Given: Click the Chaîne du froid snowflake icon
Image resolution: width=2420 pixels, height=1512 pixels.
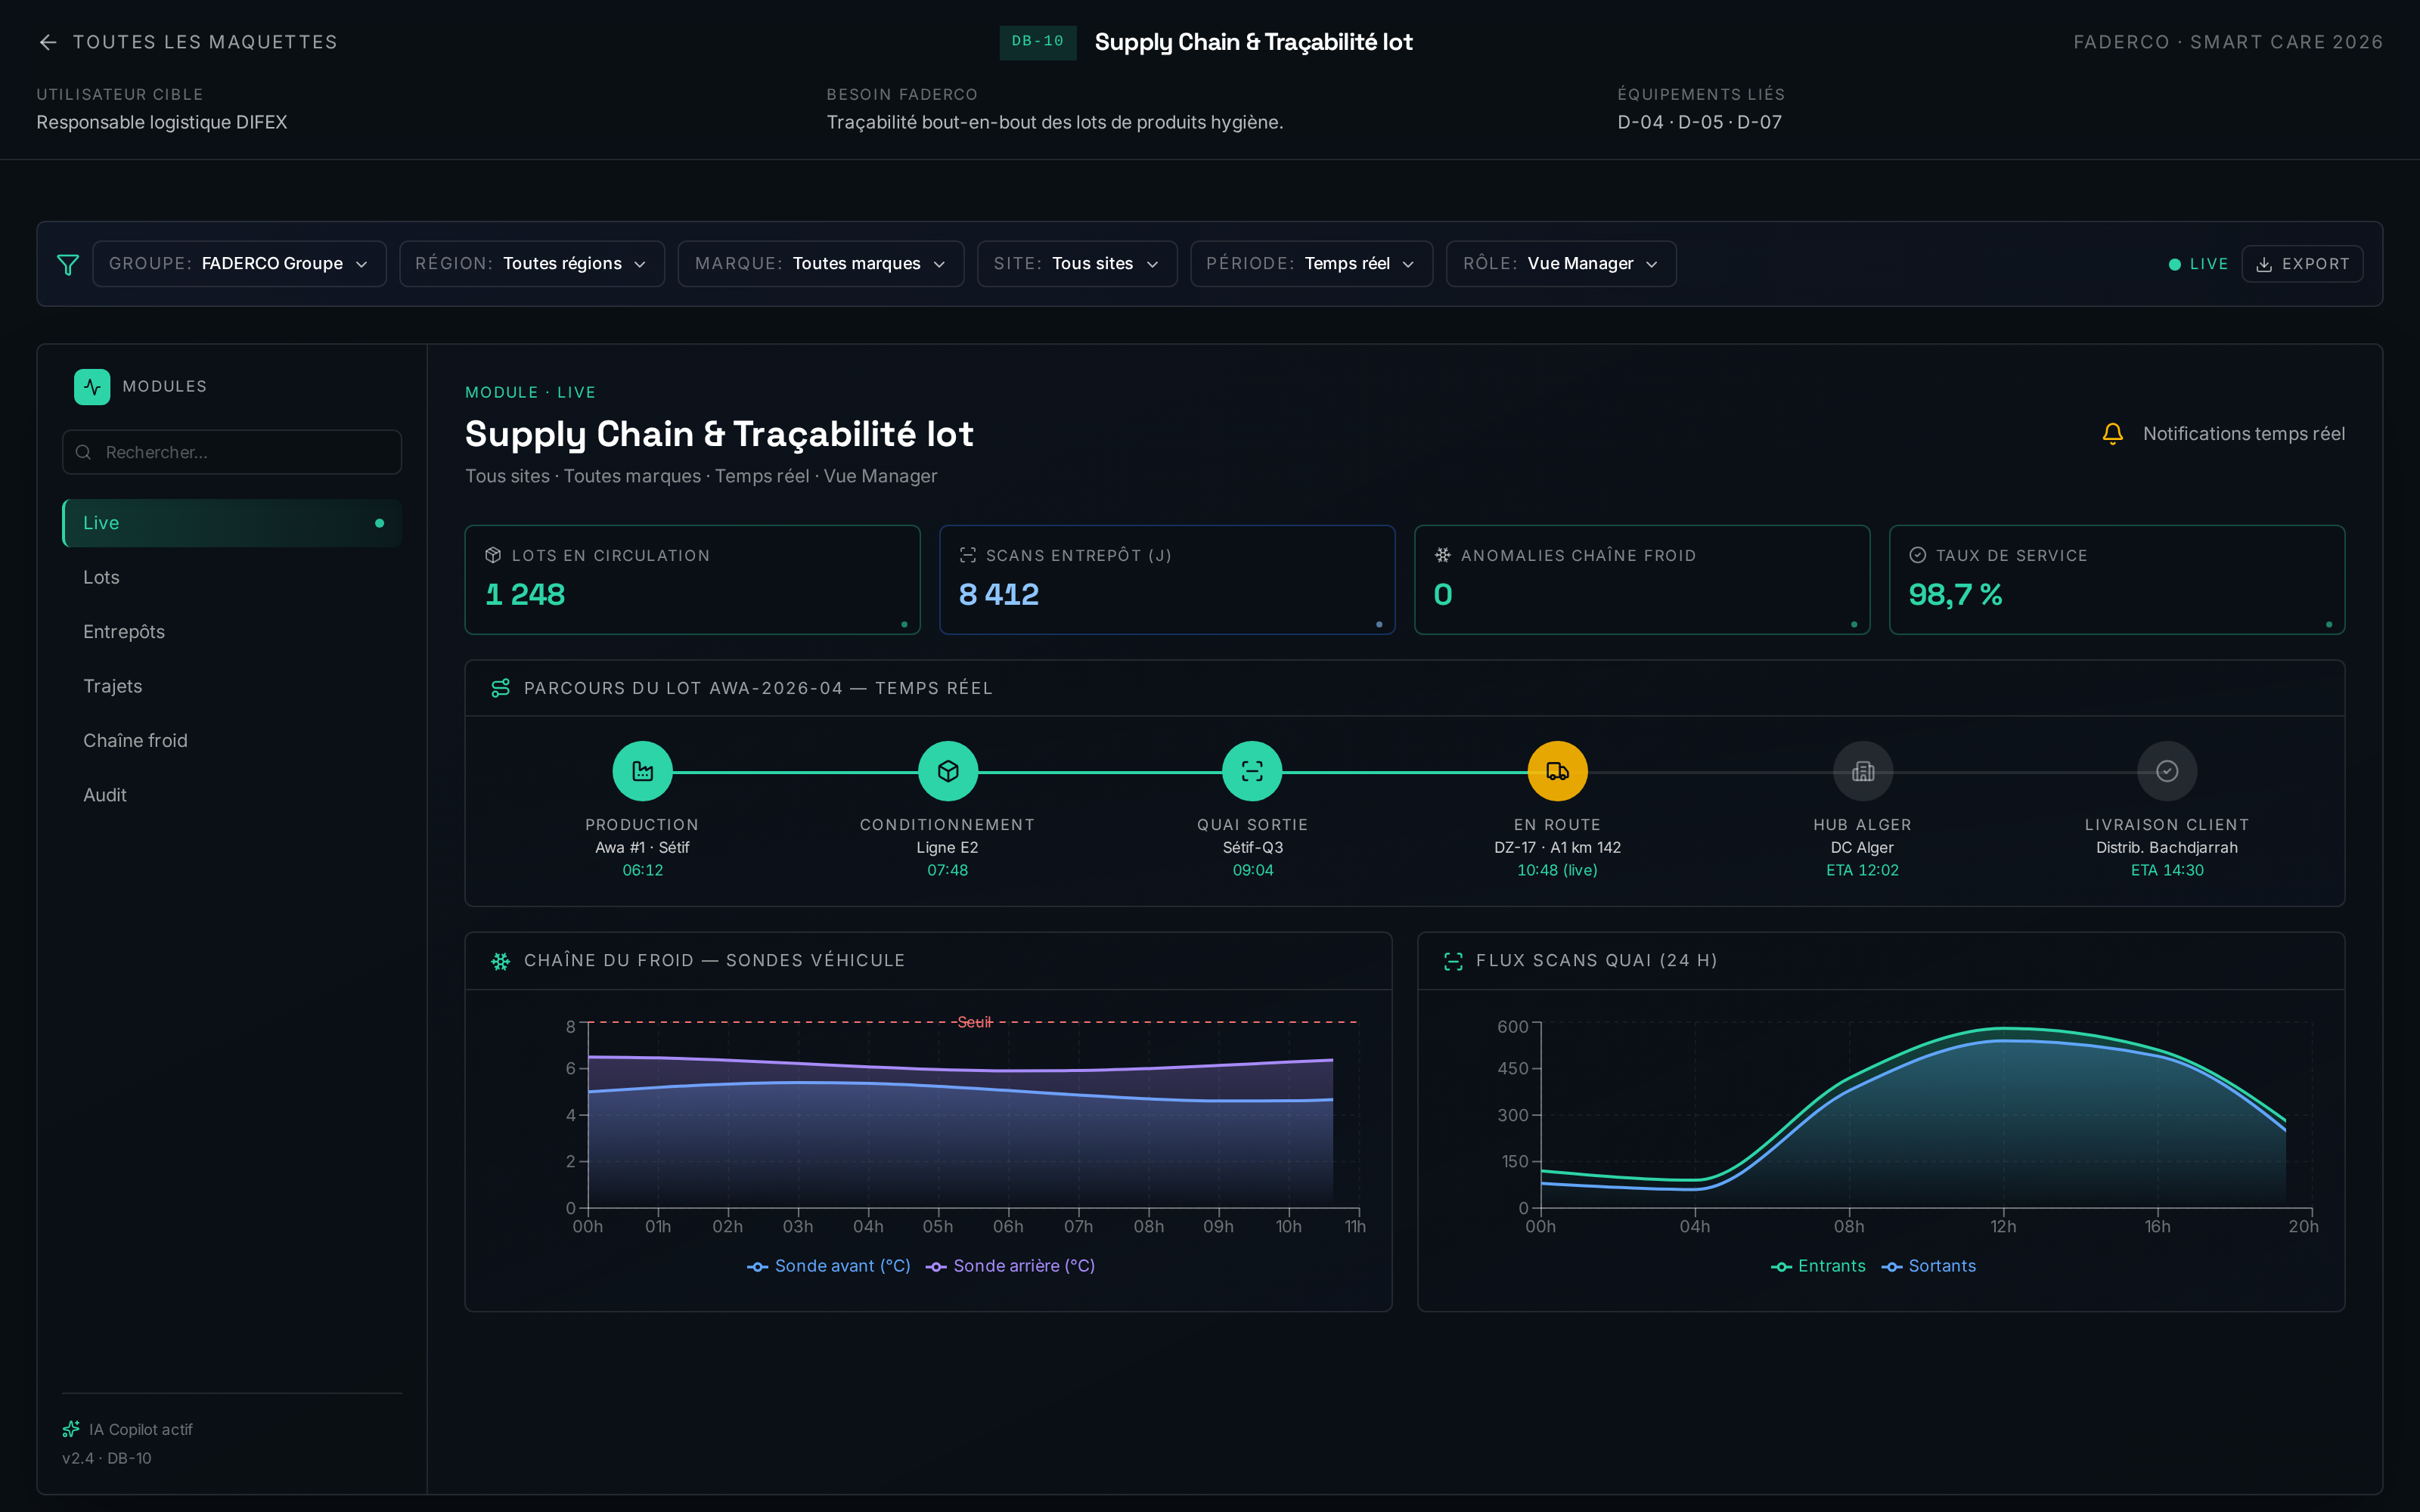Looking at the screenshot, I should pos(500,961).
